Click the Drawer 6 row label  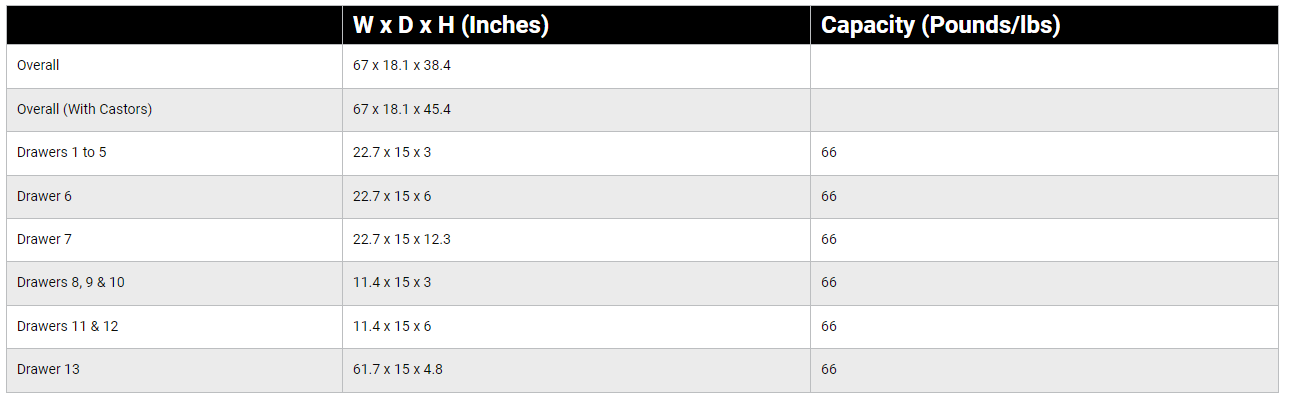pos(44,196)
